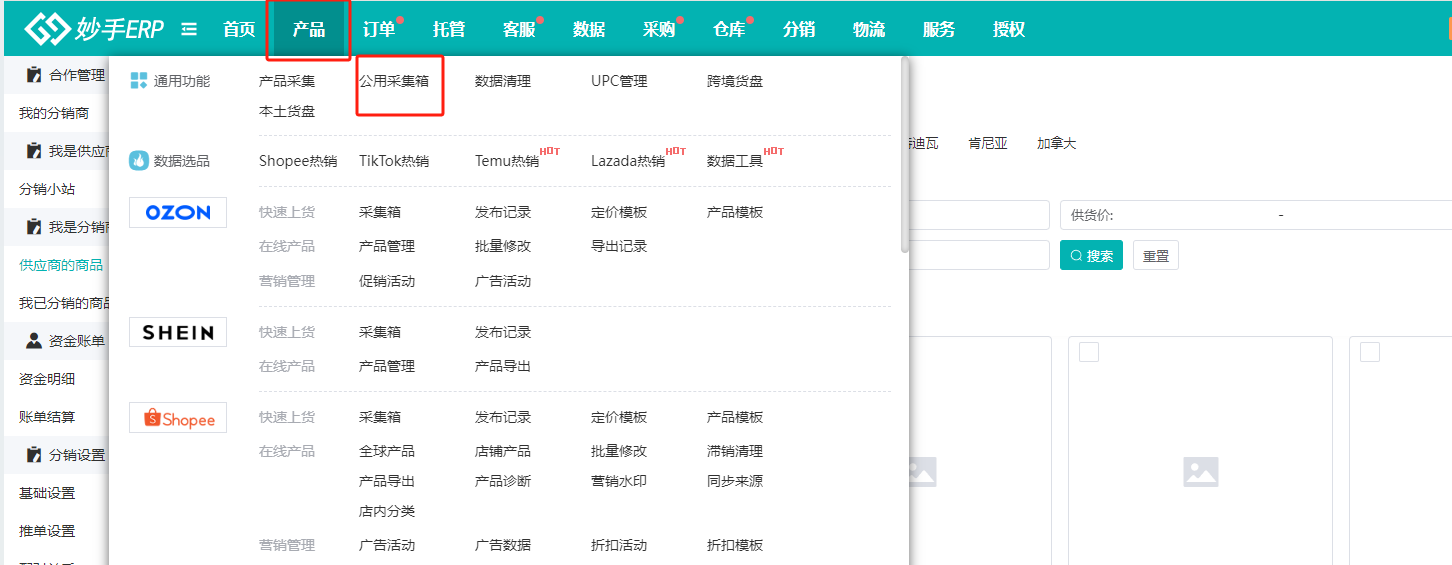The width and height of the screenshot is (1452, 565).
Task: Click the 妙手ERP logo
Action: [95, 29]
